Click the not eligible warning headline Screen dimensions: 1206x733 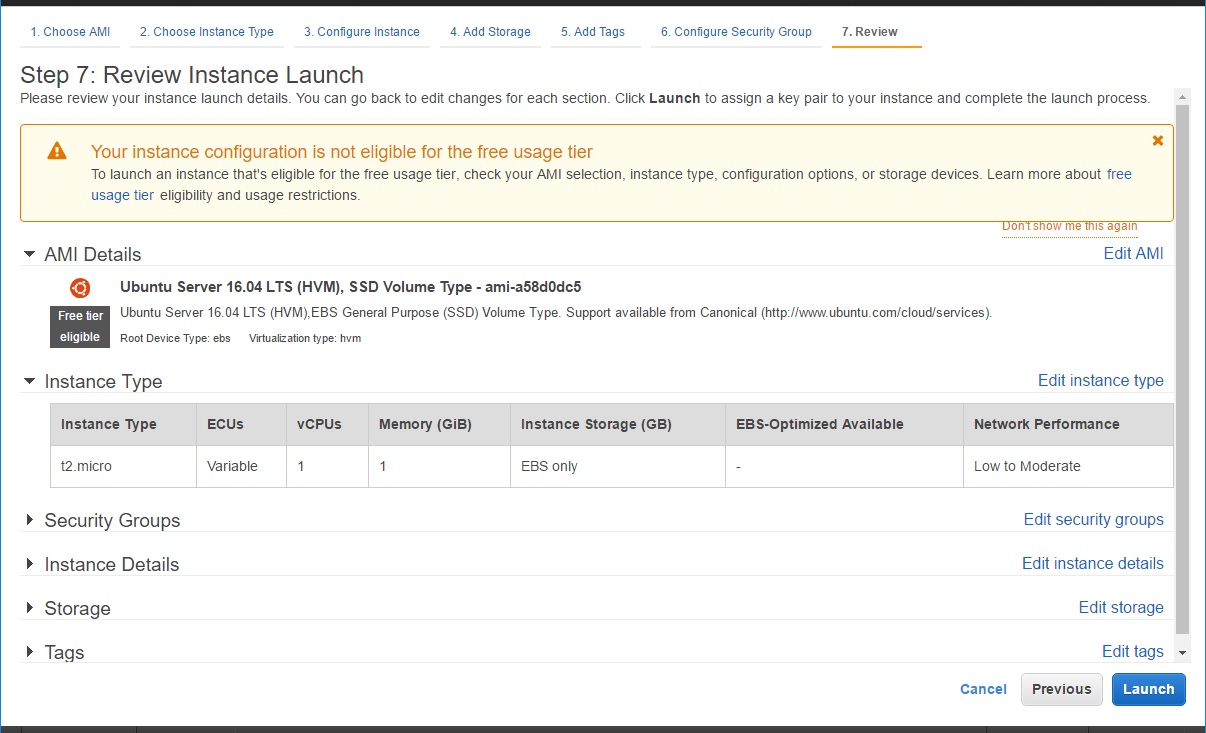342,152
